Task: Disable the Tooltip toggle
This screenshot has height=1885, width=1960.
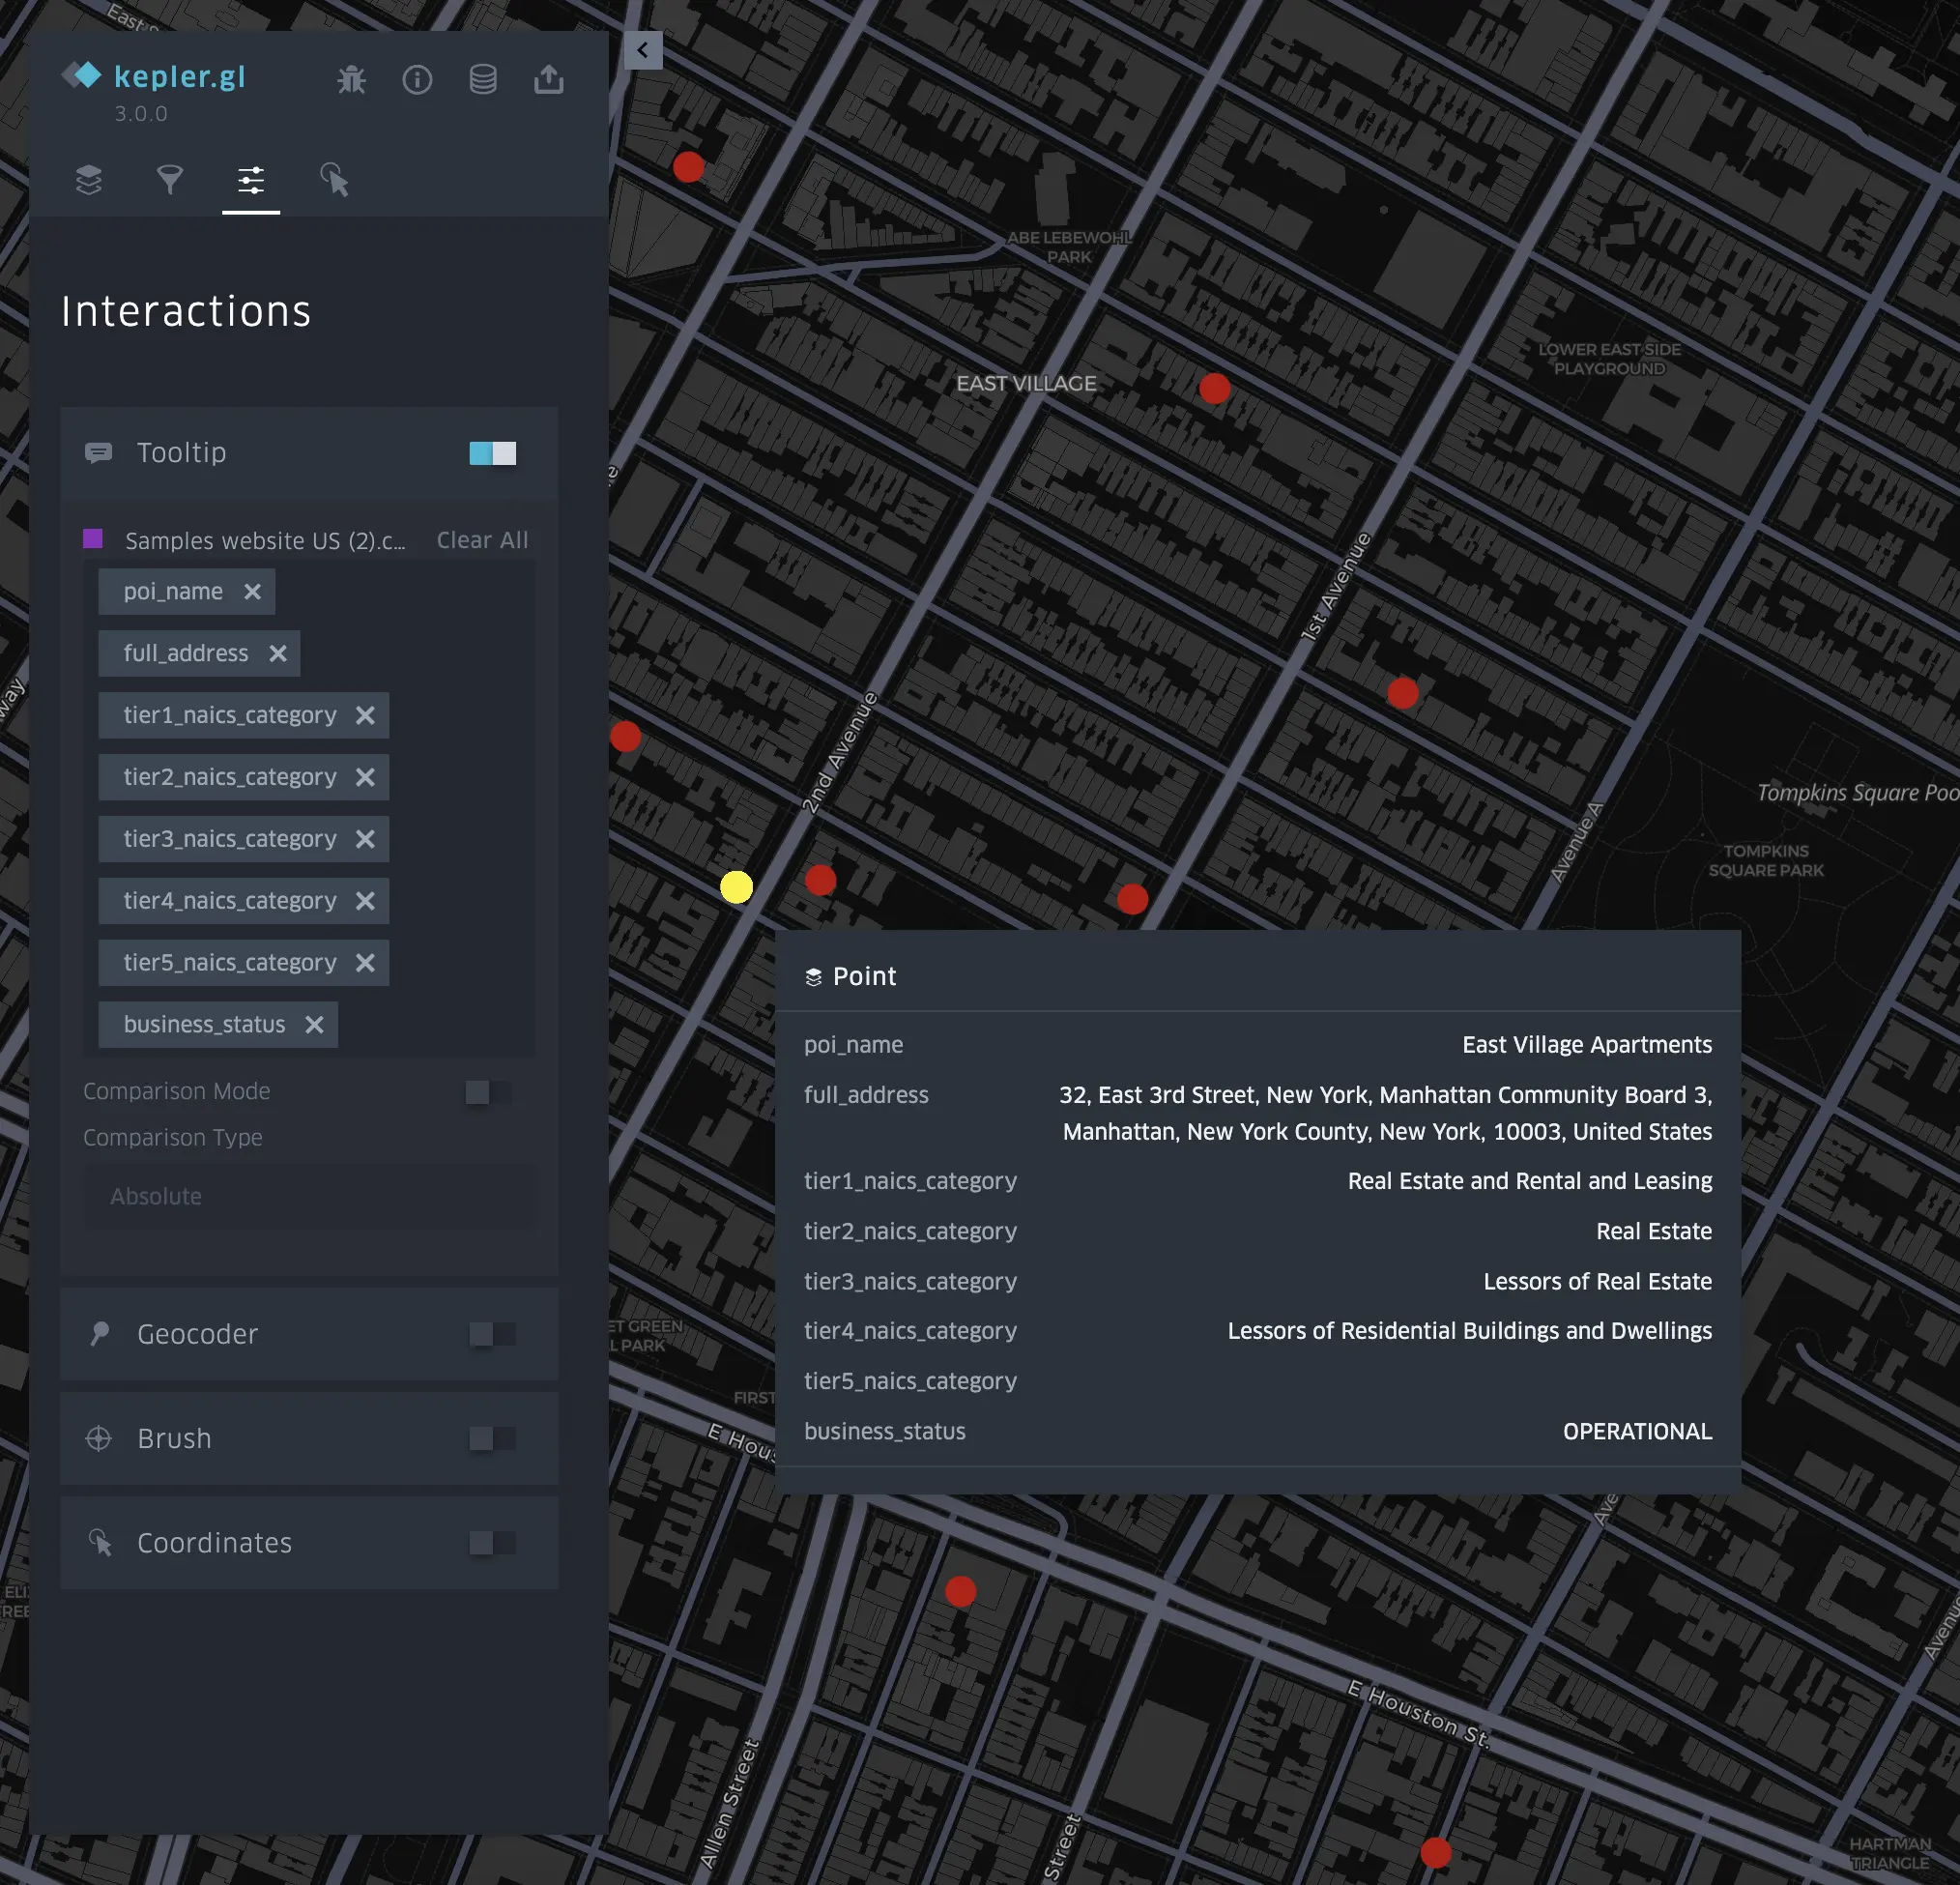Action: point(490,453)
